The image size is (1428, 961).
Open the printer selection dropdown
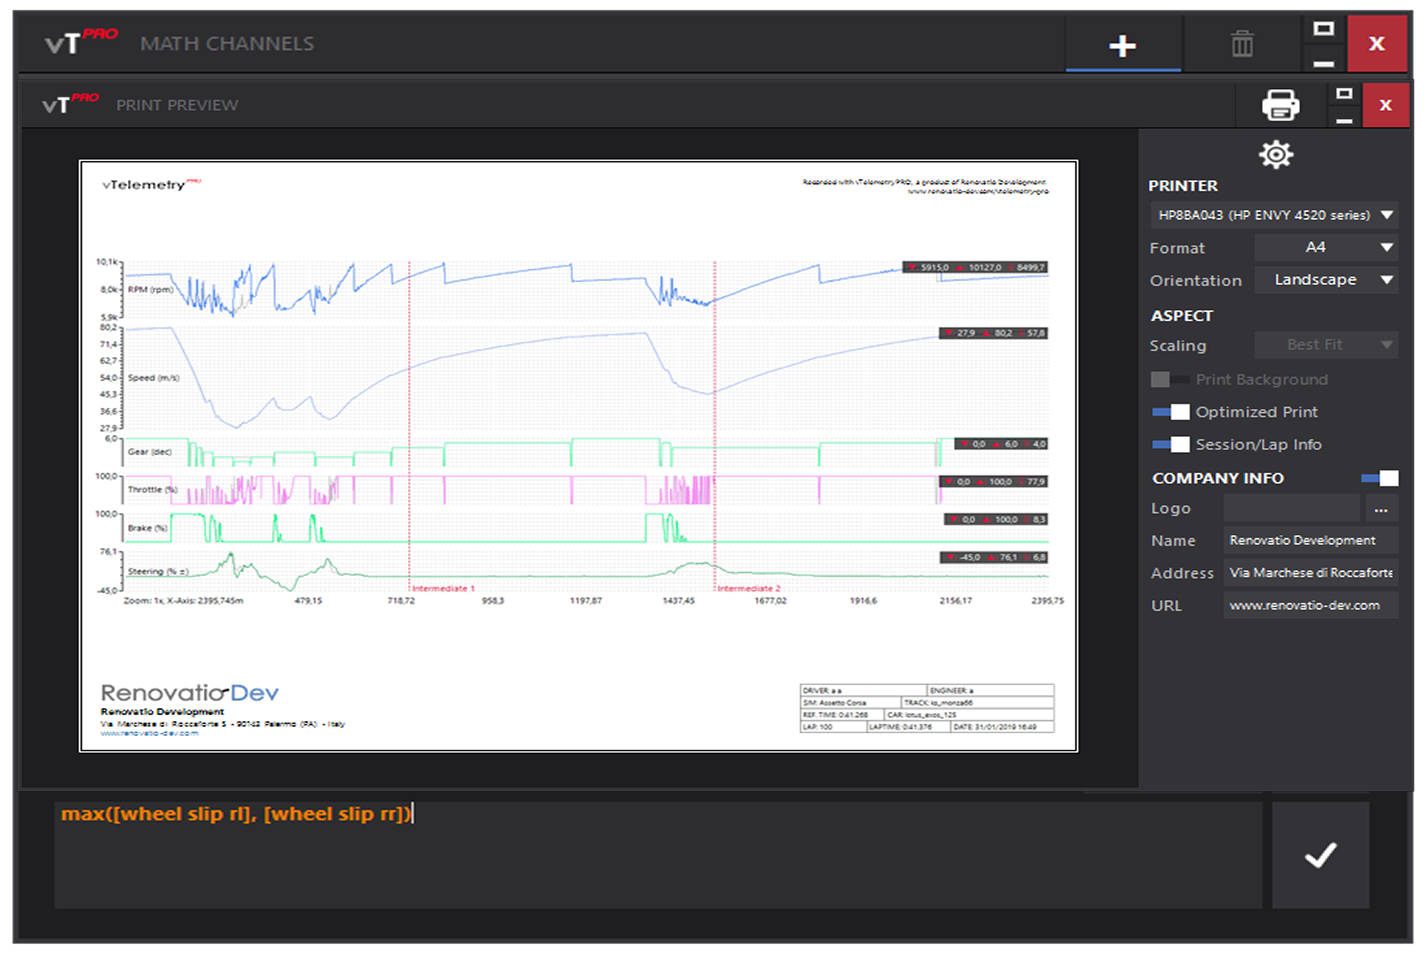tap(1274, 215)
